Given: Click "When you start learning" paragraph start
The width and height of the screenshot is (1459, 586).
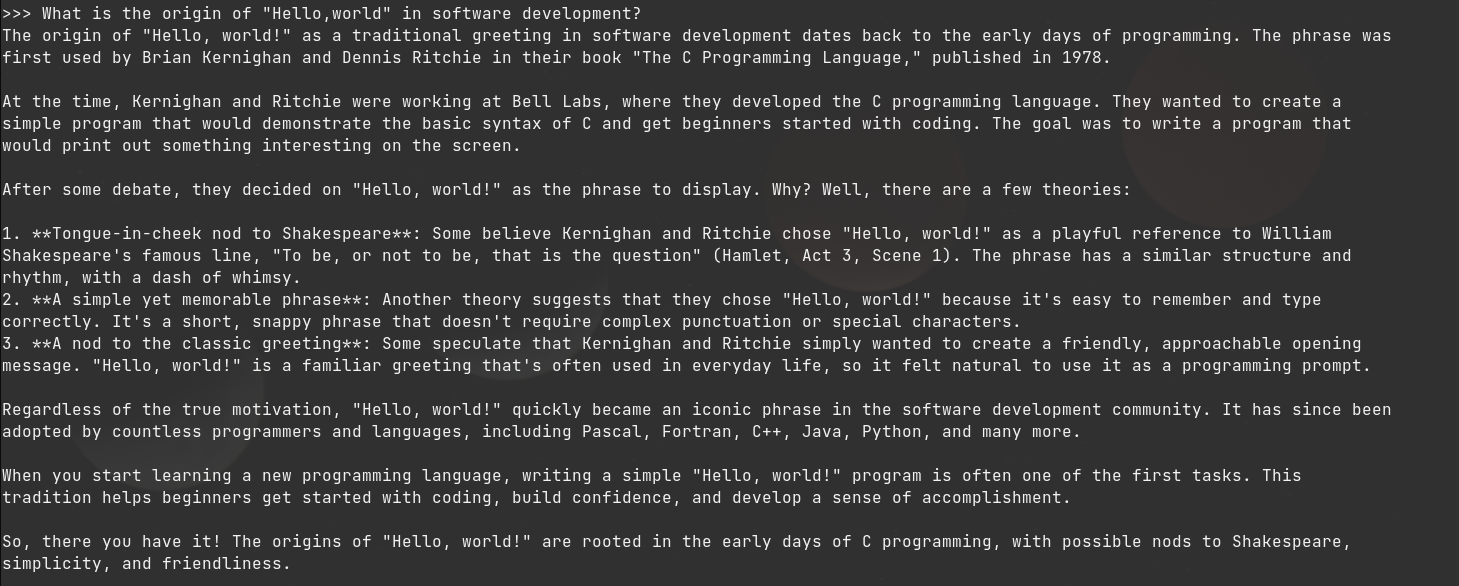Looking at the screenshot, I should pos(117,476).
